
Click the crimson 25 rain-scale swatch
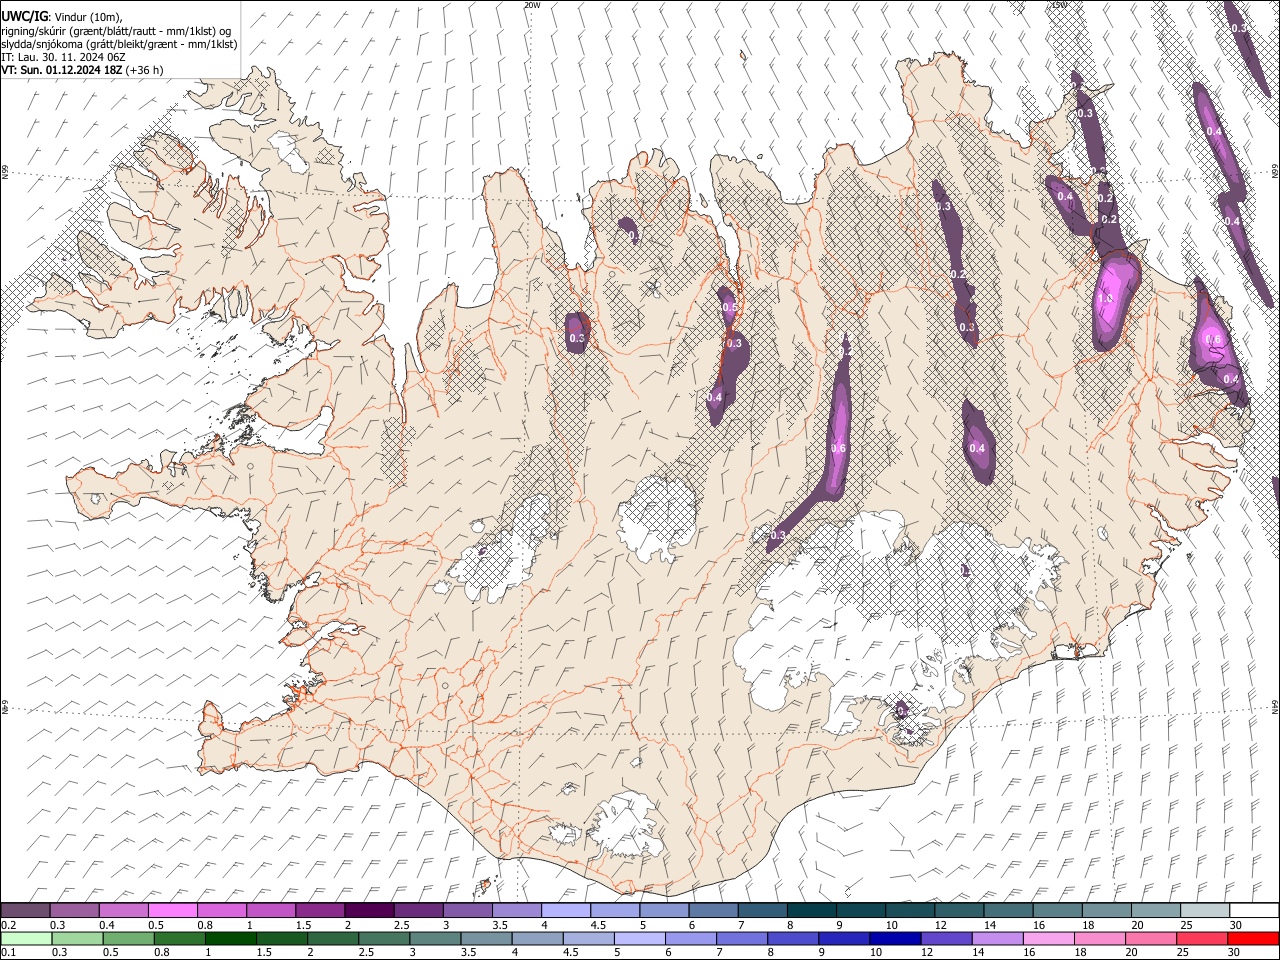click(1203, 938)
